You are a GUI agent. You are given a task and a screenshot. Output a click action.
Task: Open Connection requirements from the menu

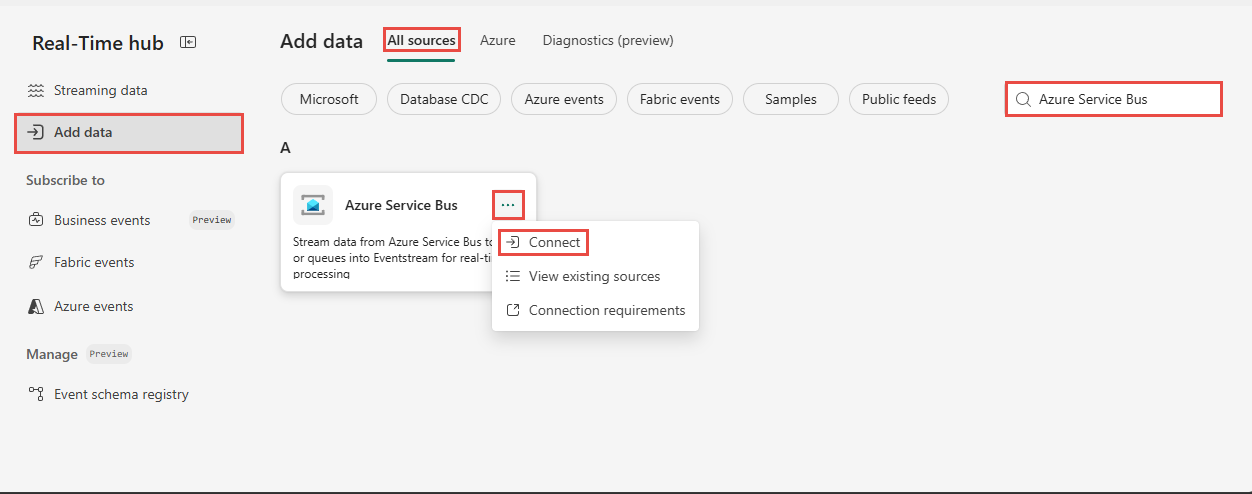595,310
